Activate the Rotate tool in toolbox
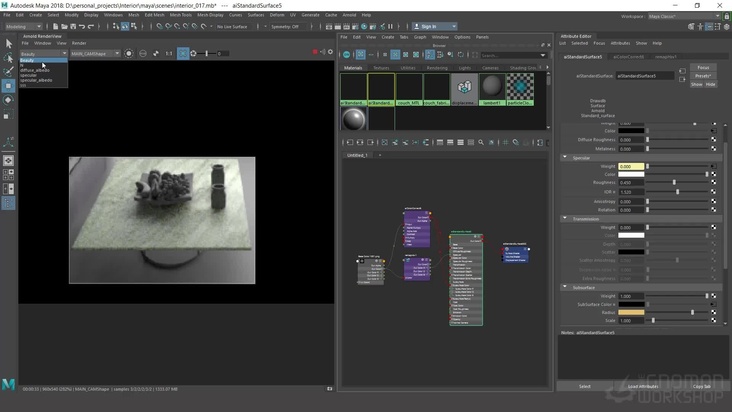 [8, 100]
